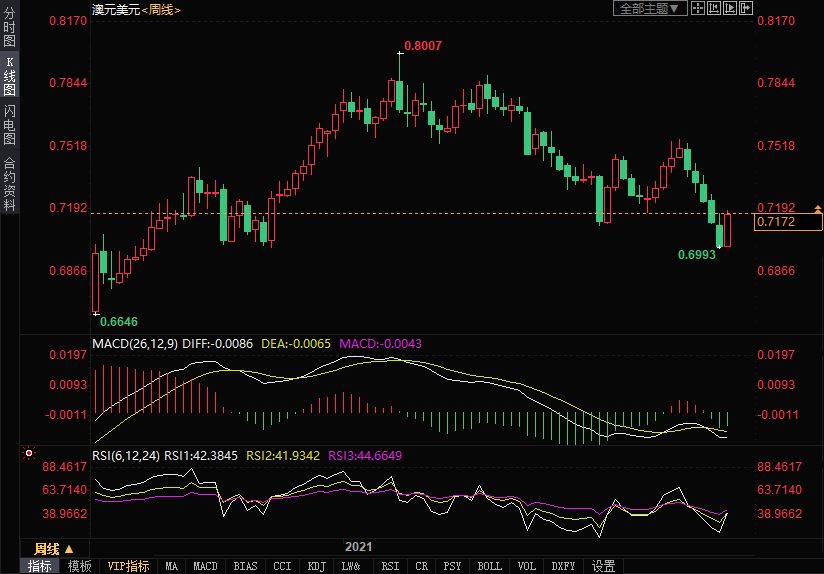Click the 0.8007 high point candlestick label
This screenshot has height=574, width=824.
pos(422,46)
